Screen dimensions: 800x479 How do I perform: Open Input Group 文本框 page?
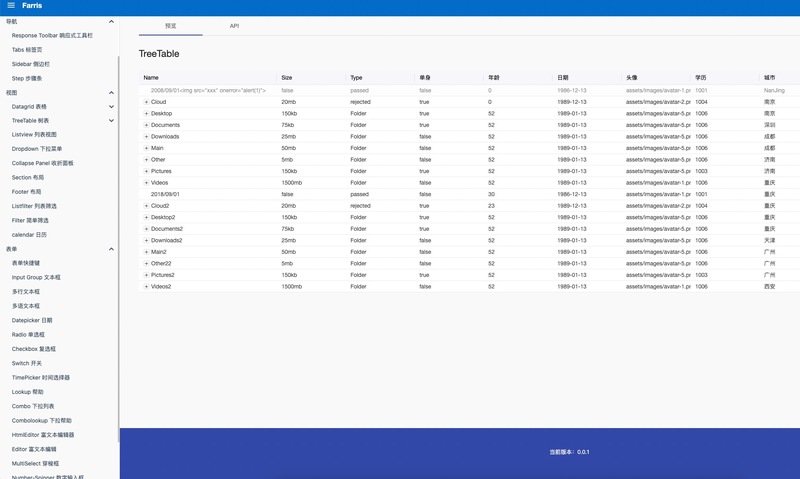pos(36,278)
